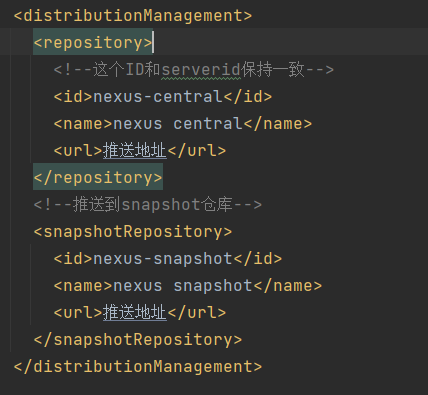The width and height of the screenshot is (428, 395).
Task: Click the closing snapshotRepository tag
Action: coord(138,340)
